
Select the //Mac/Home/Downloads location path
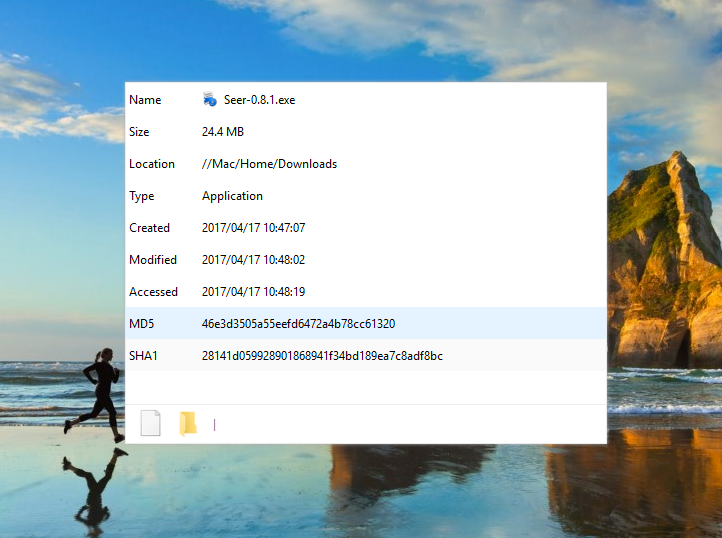[x=269, y=164]
